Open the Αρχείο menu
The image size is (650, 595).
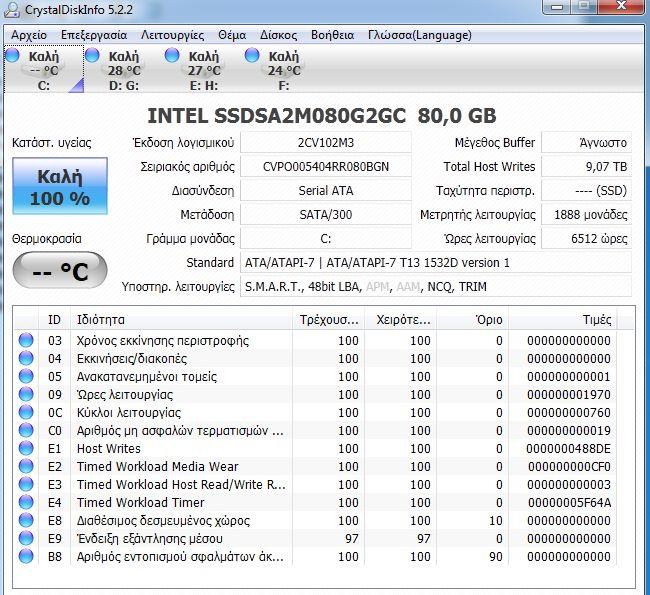coord(29,35)
